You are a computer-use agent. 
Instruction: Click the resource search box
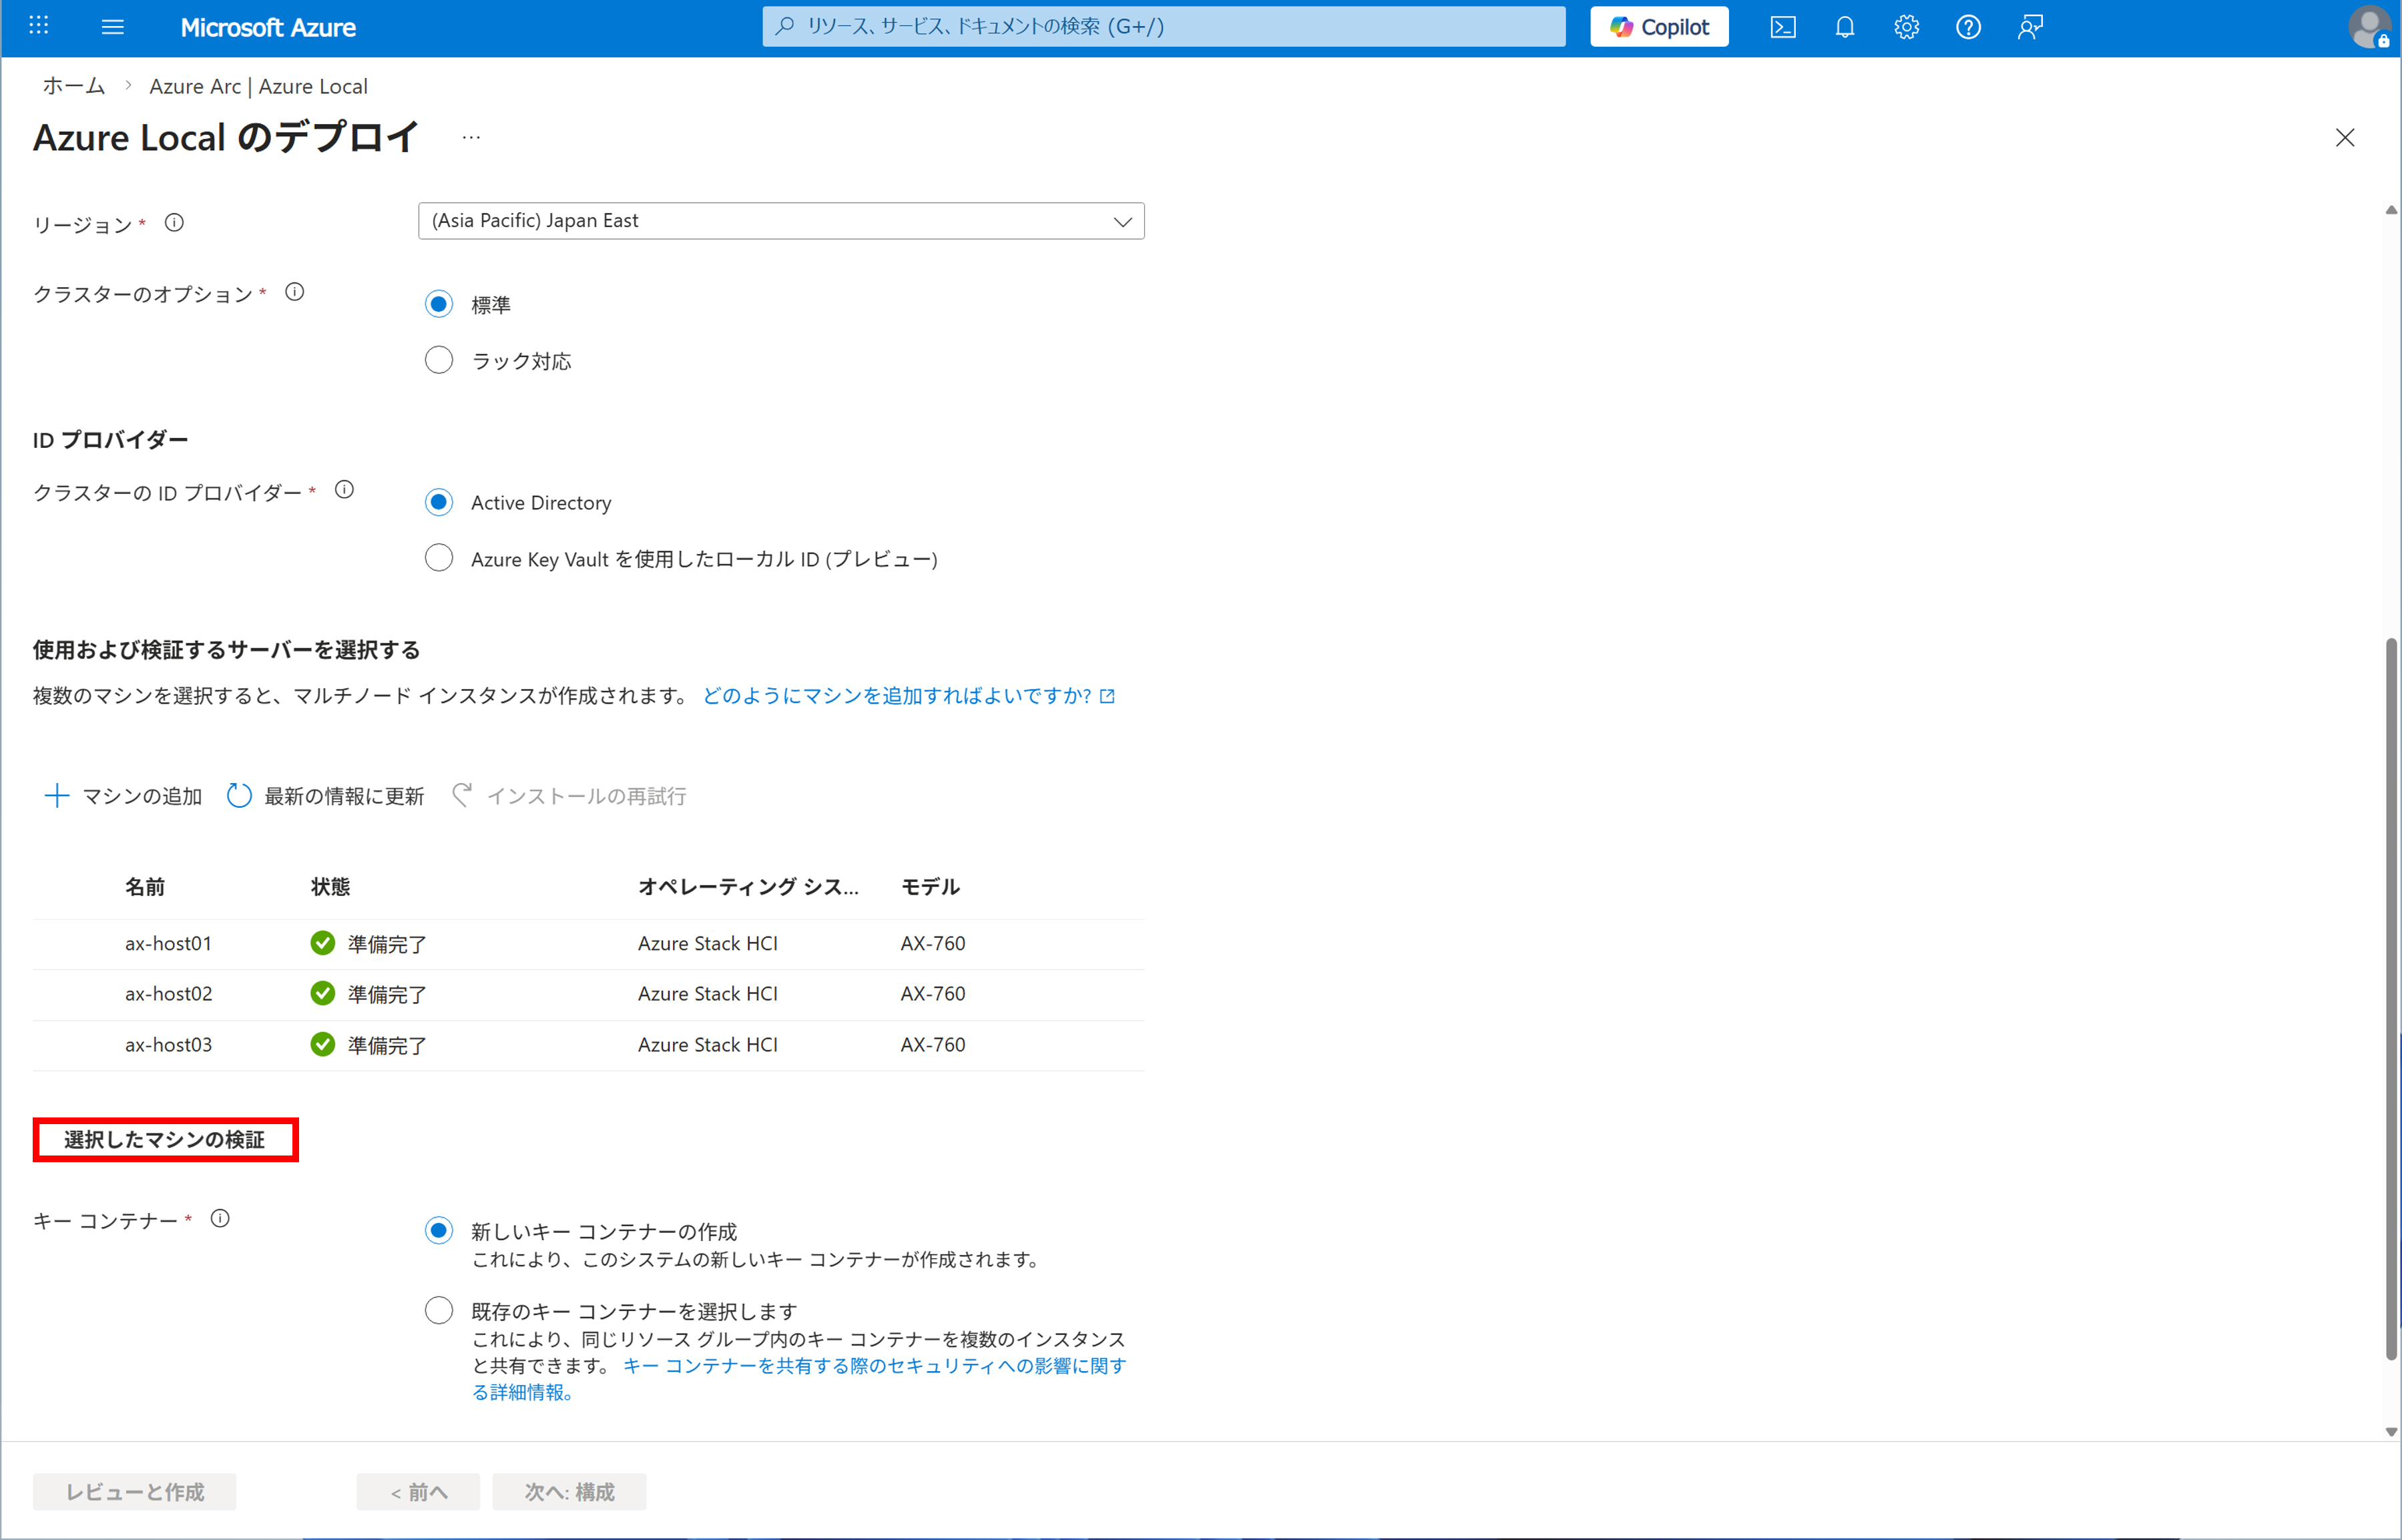(1163, 27)
